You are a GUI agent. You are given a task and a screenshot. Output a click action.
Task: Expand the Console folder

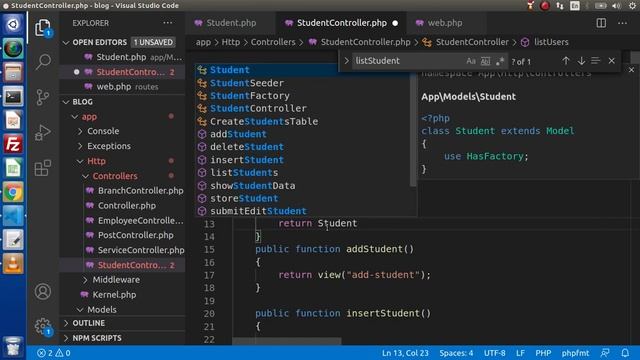80,131
